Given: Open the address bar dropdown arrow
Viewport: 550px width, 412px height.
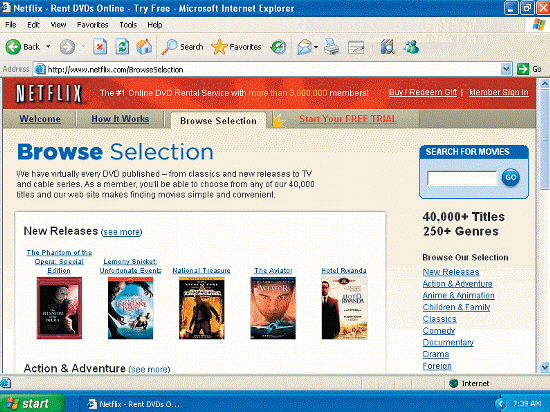Looking at the screenshot, I should tap(506, 69).
